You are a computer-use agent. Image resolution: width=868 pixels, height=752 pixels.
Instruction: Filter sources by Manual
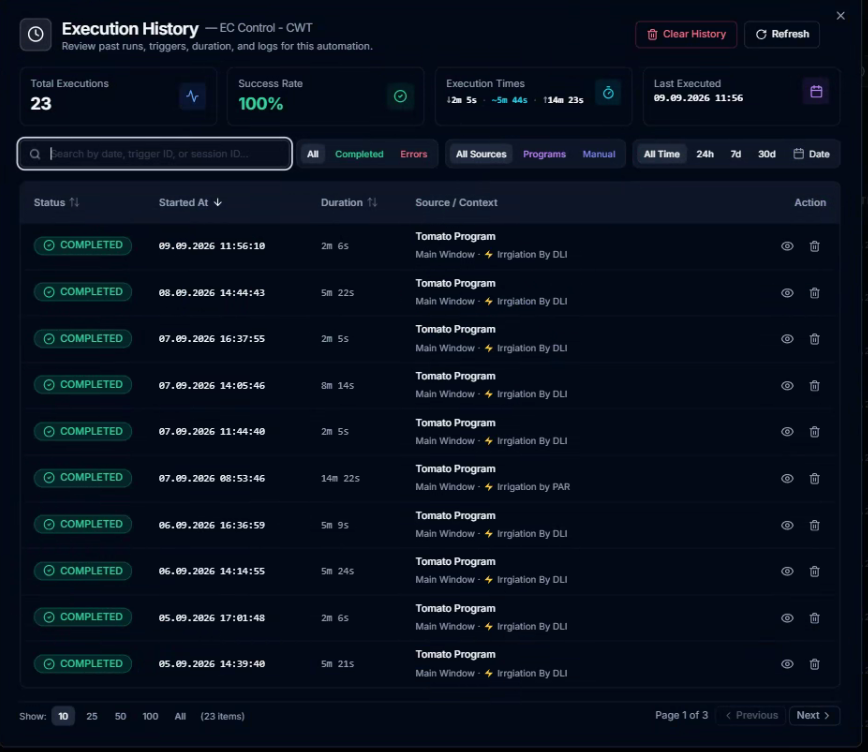pyautogui.click(x=598, y=154)
